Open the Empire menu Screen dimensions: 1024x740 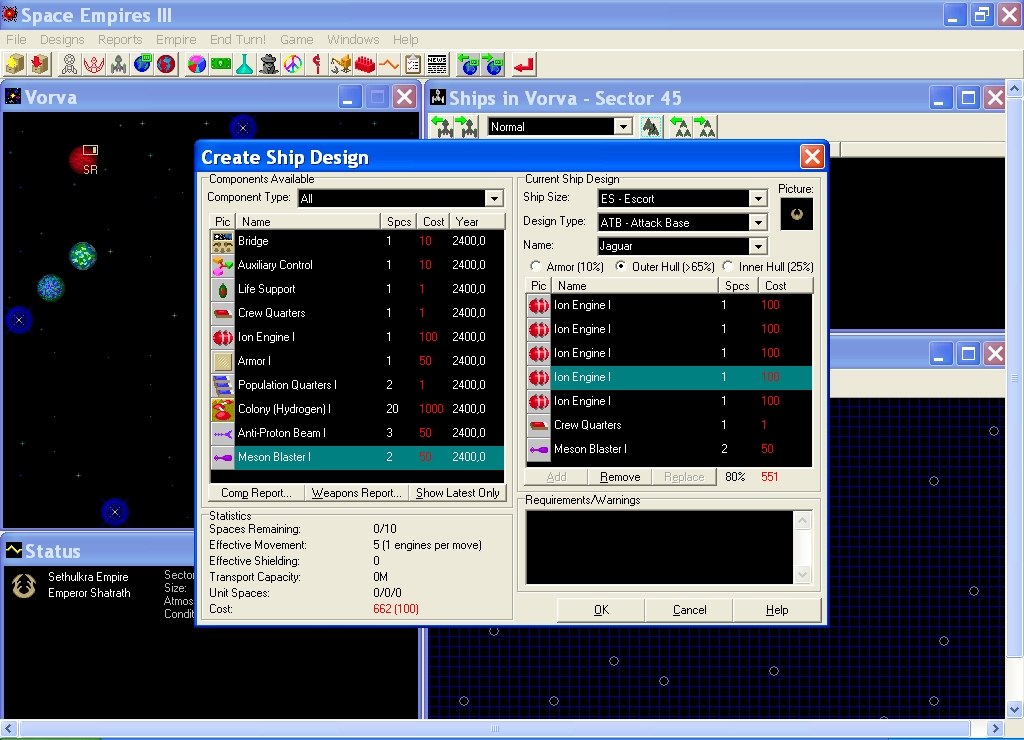click(176, 40)
